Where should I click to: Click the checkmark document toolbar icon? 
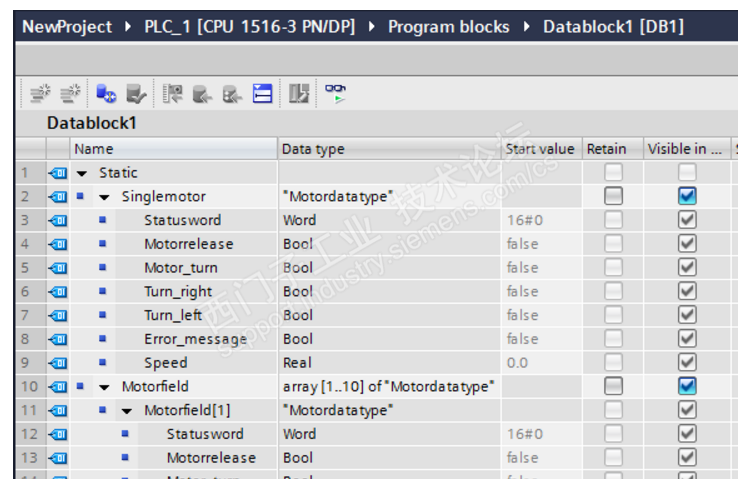(x=136, y=93)
